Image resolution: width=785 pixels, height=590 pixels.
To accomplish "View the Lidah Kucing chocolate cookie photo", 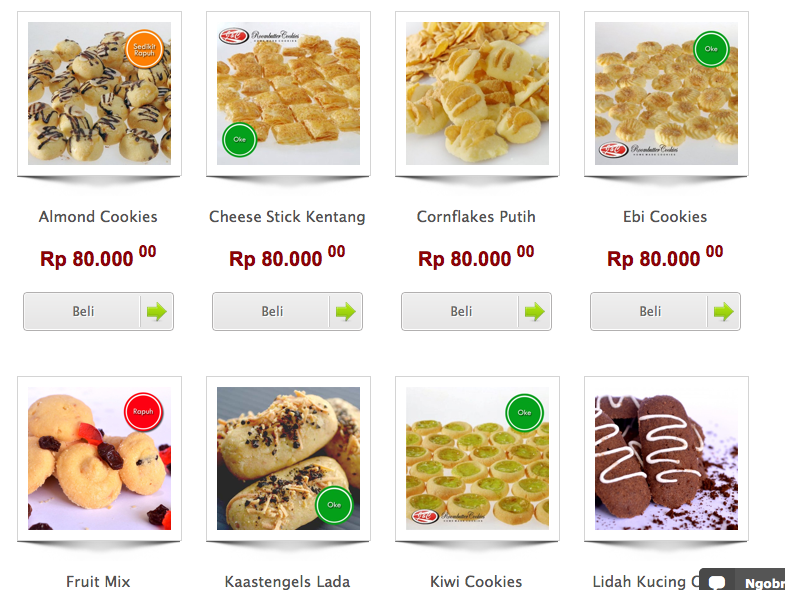I will 666,458.
